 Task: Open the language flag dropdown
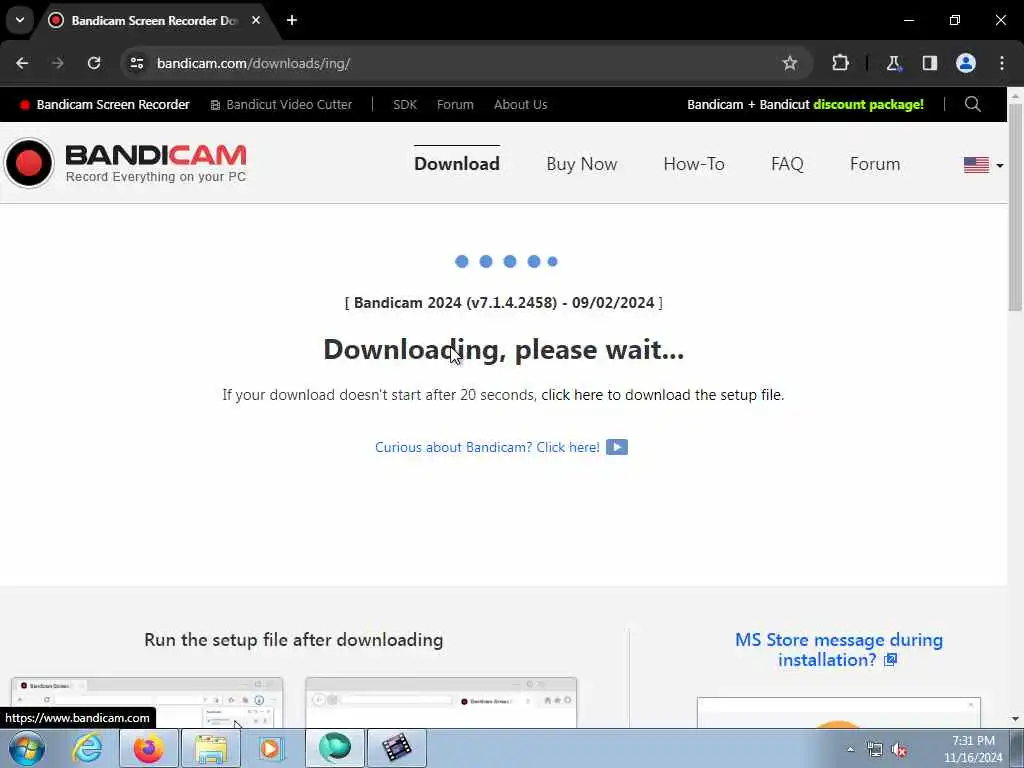[984, 165]
